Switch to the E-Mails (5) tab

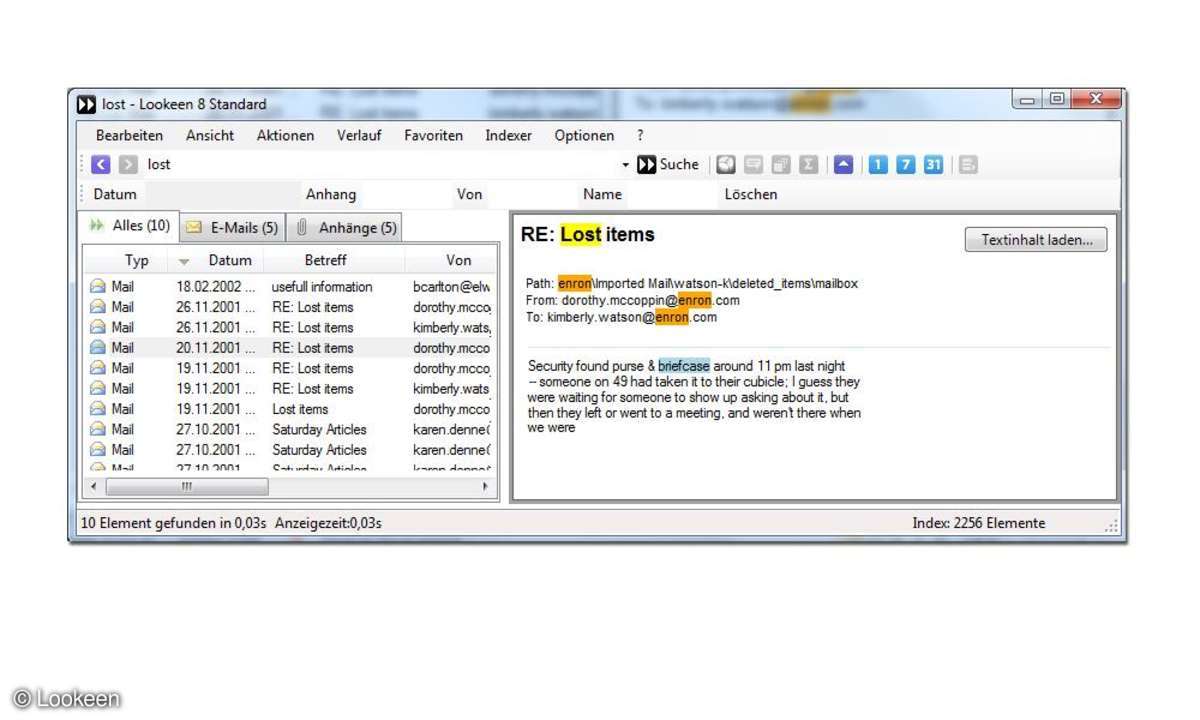point(233,228)
